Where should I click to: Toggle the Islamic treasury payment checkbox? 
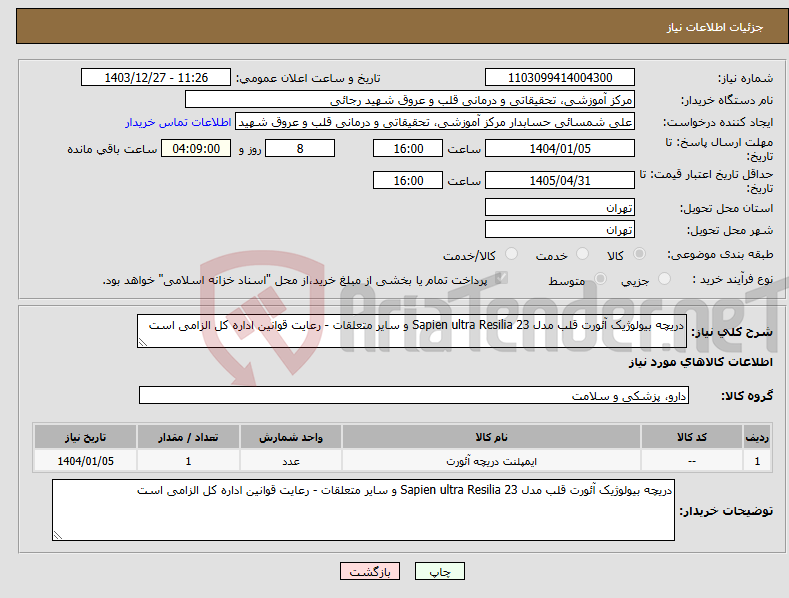(x=501, y=277)
